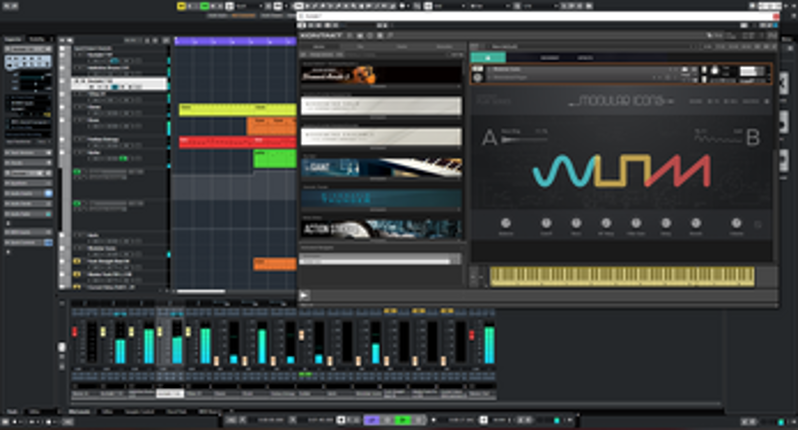798x430 pixels.
Task: Click the arrangement's horizontal scrollbar thumb
Action: (x=201, y=292)
